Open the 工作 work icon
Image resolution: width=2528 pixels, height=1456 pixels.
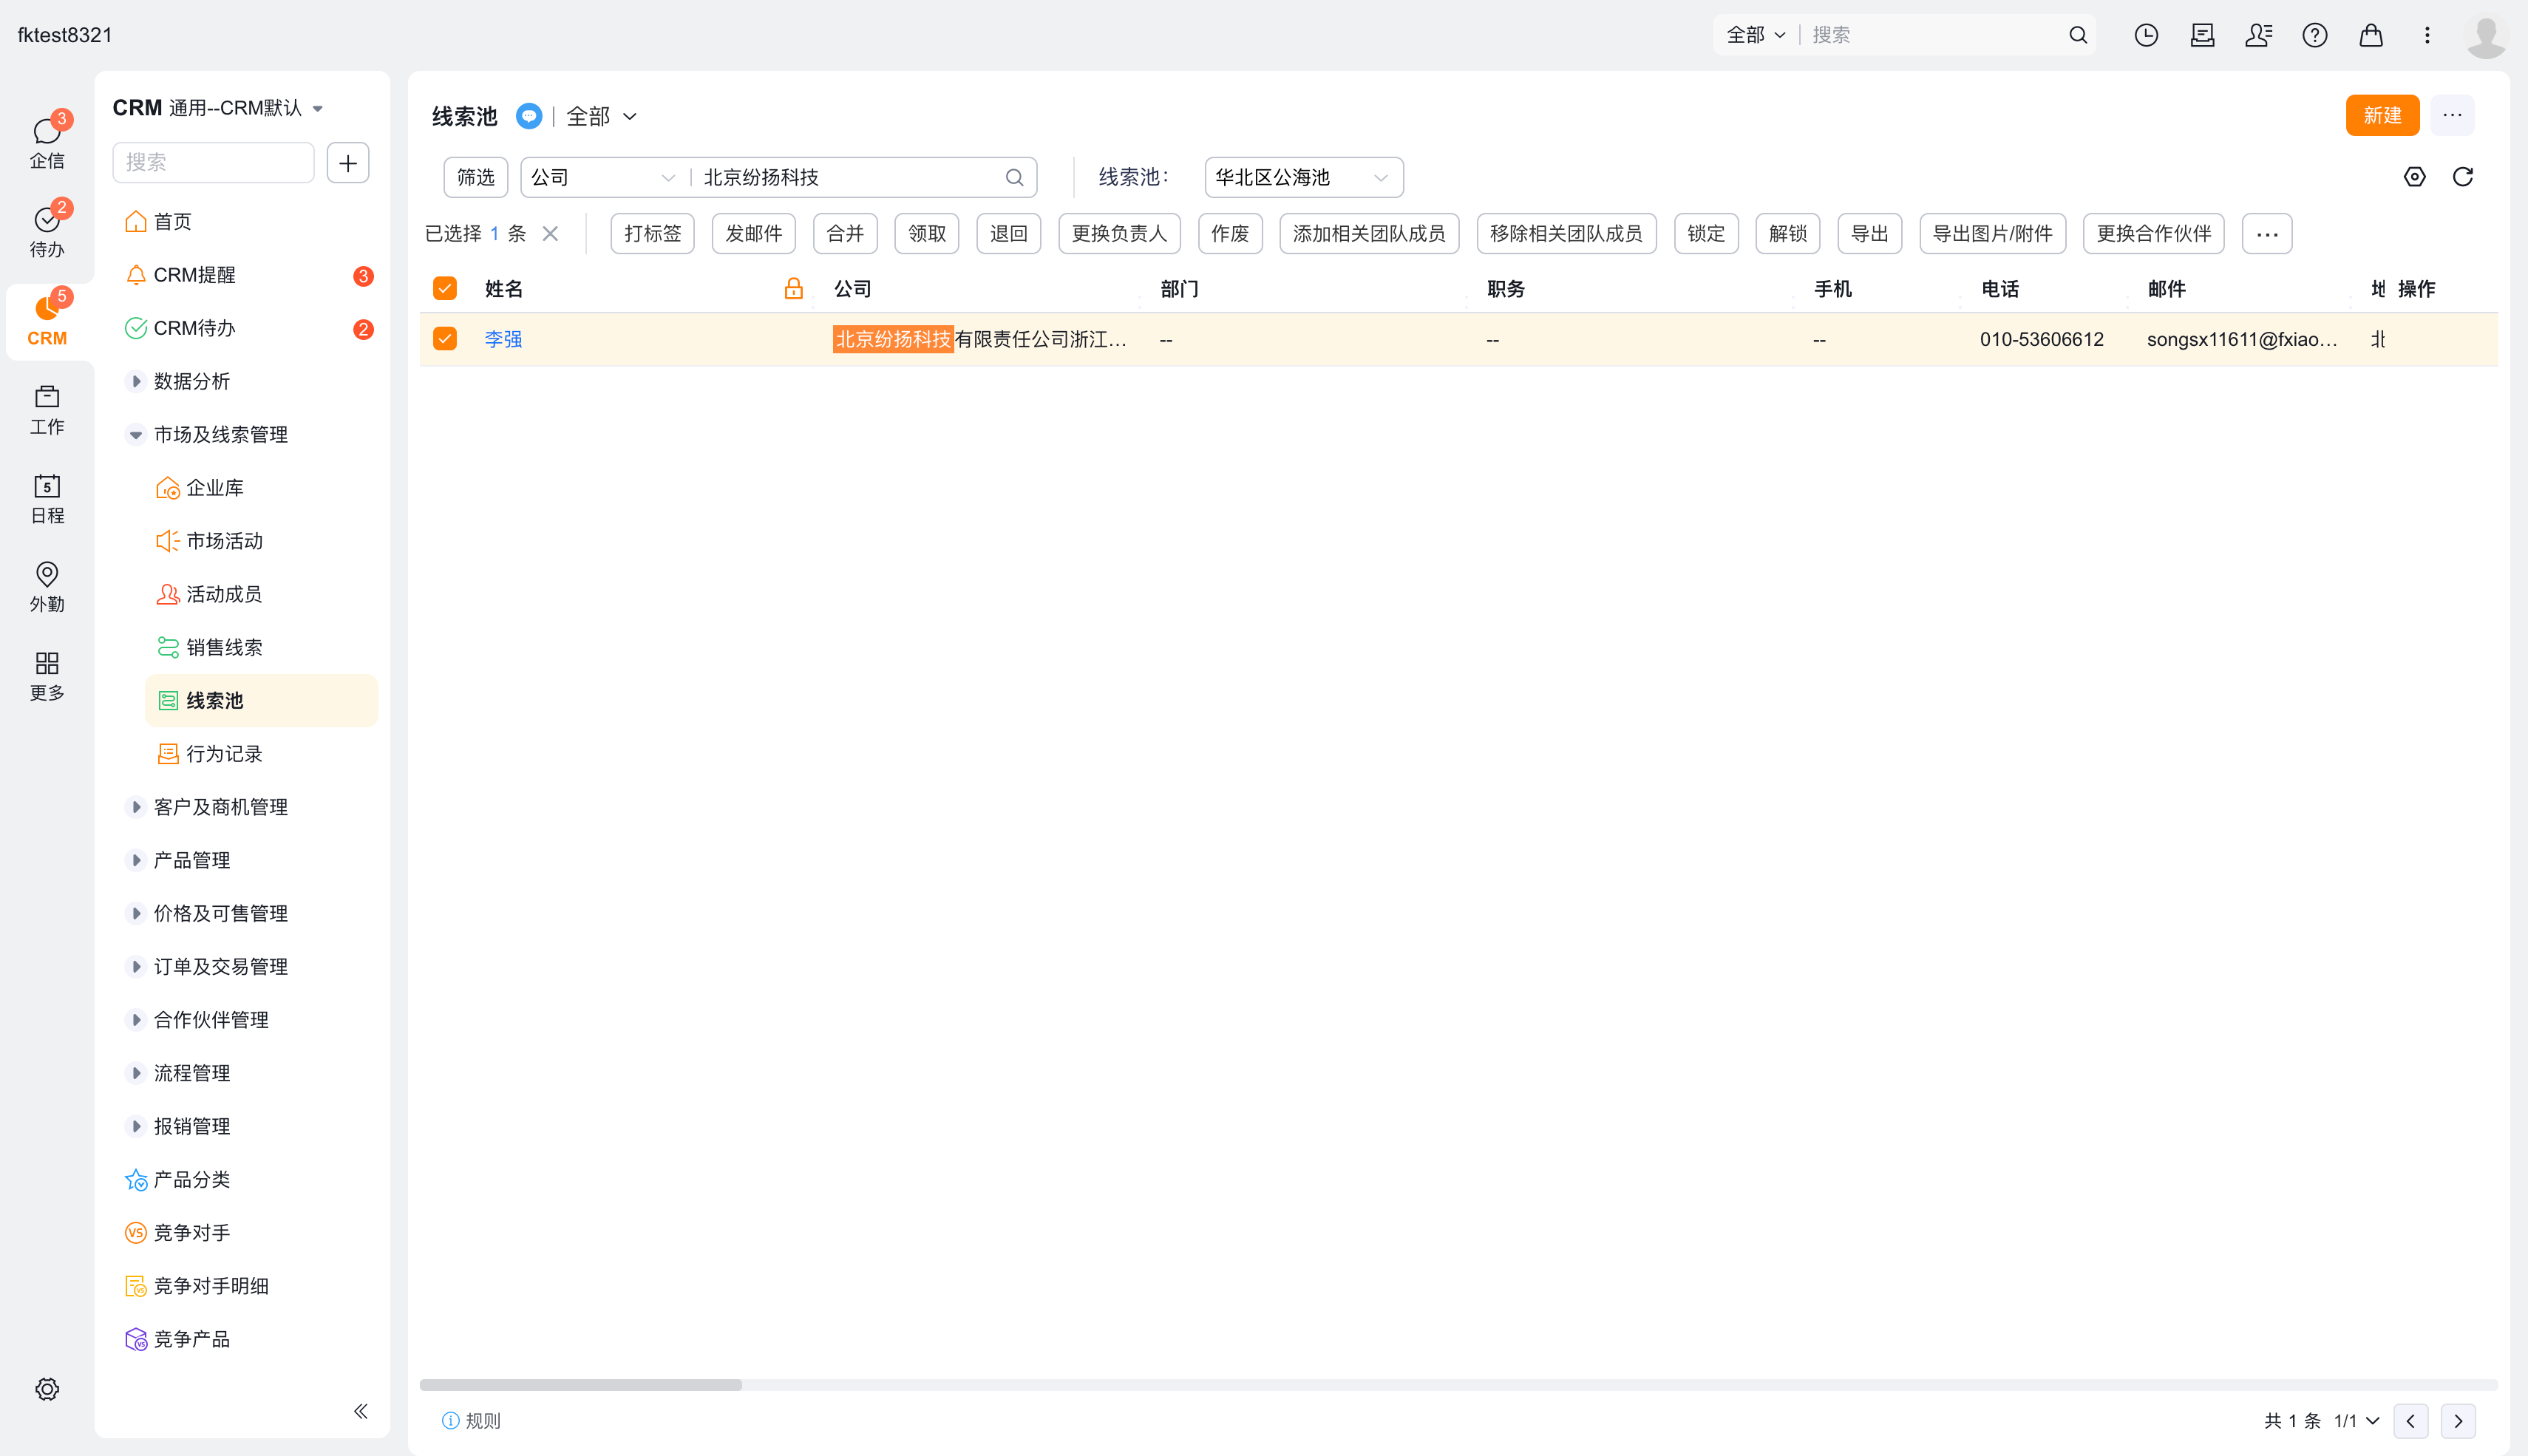coord(47,409)
